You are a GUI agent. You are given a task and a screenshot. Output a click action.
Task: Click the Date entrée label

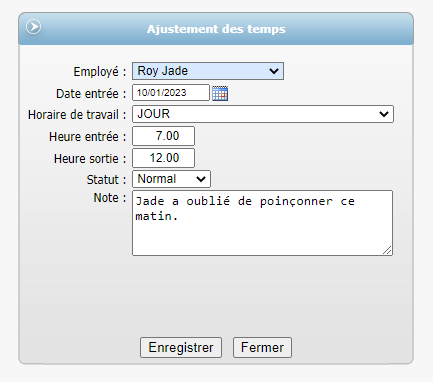[x=91, y=94]
